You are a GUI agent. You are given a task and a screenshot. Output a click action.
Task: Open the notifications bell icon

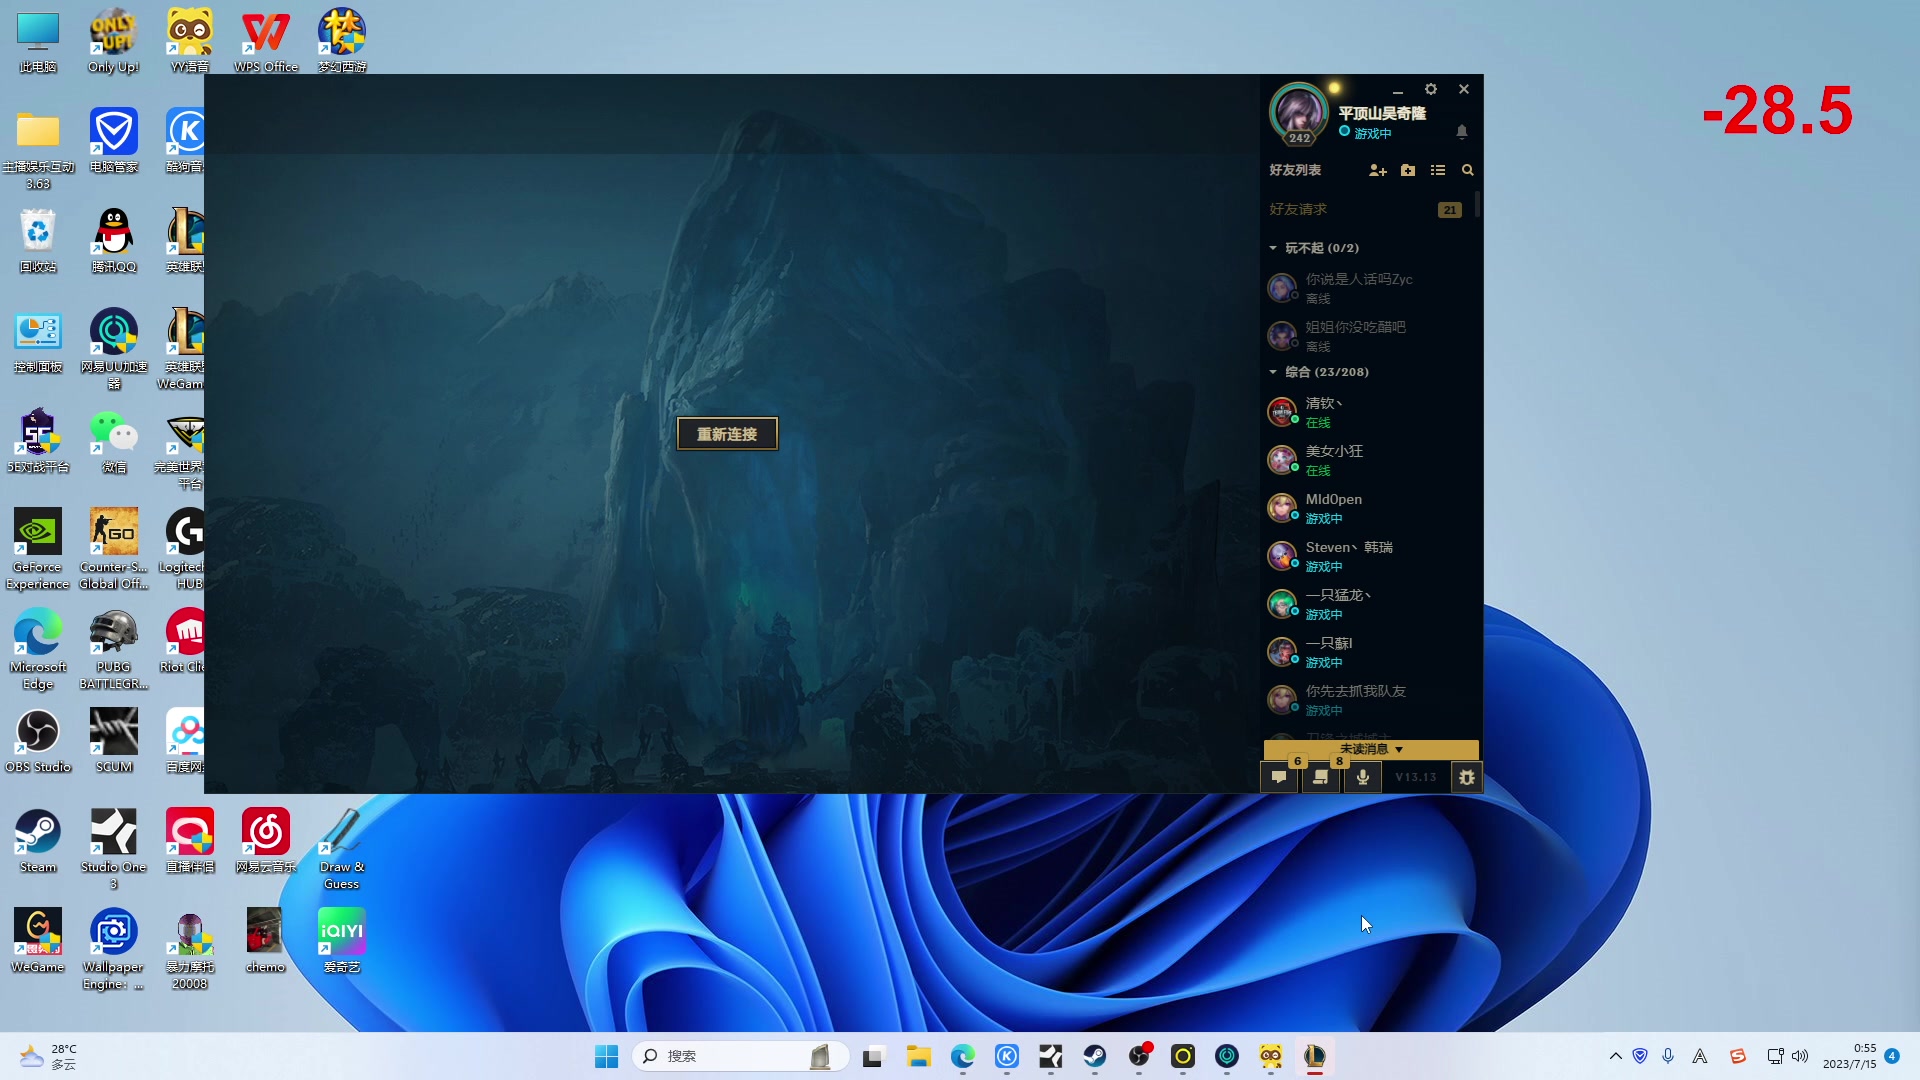1462,132
